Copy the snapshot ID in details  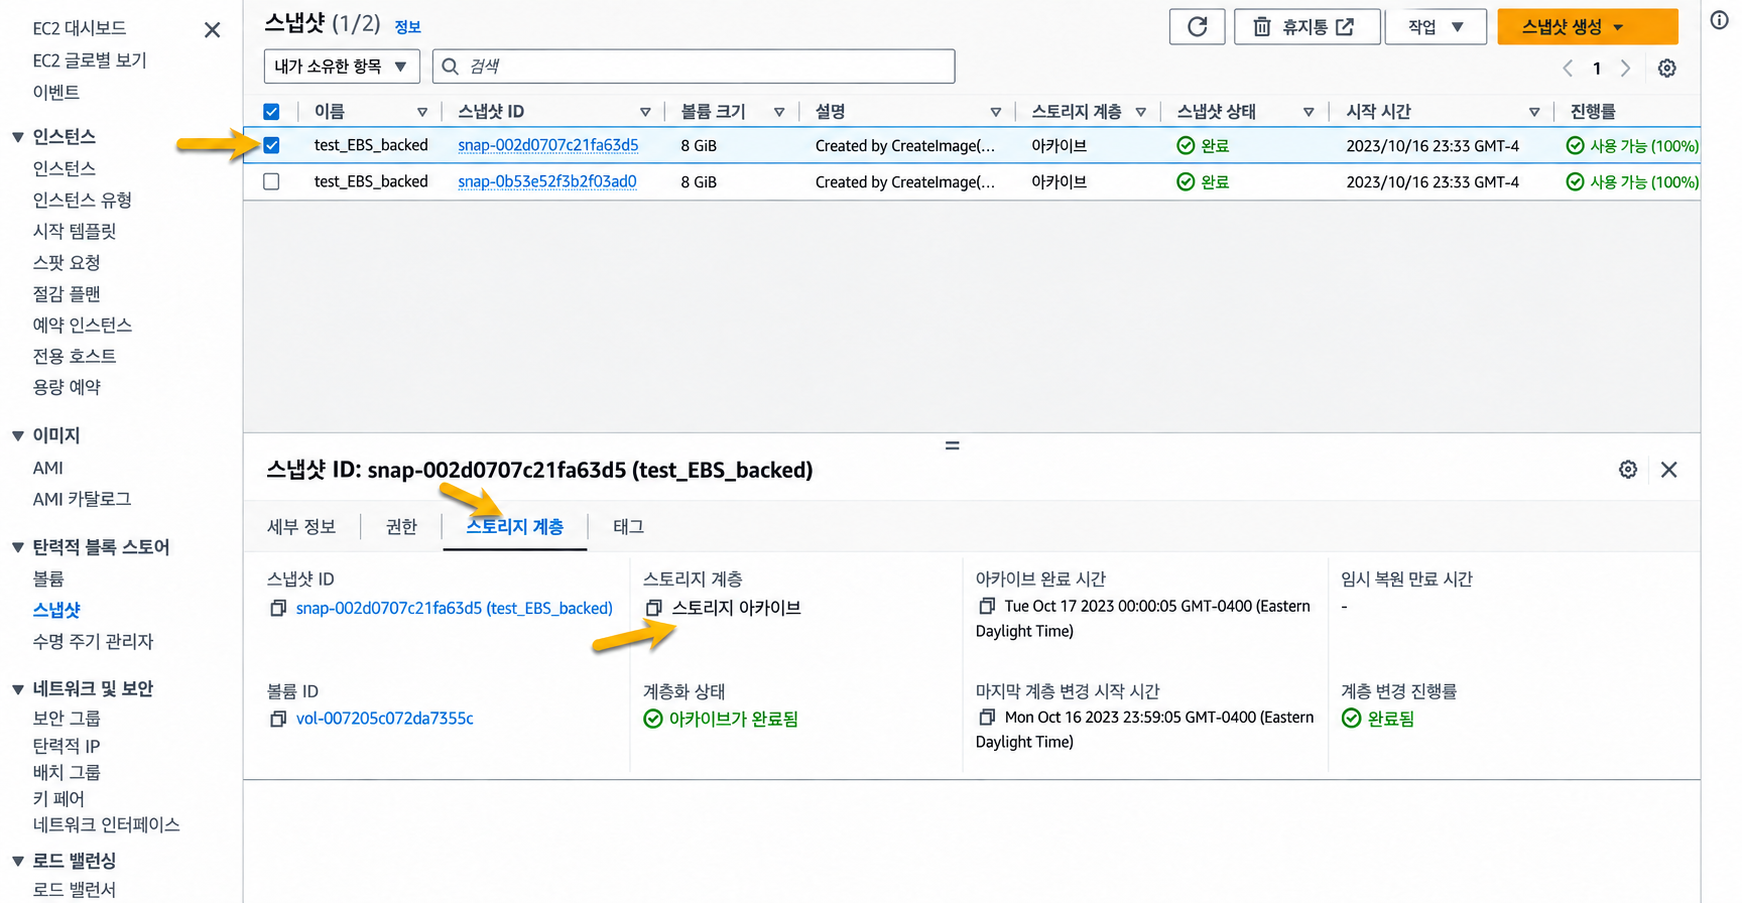278,608
